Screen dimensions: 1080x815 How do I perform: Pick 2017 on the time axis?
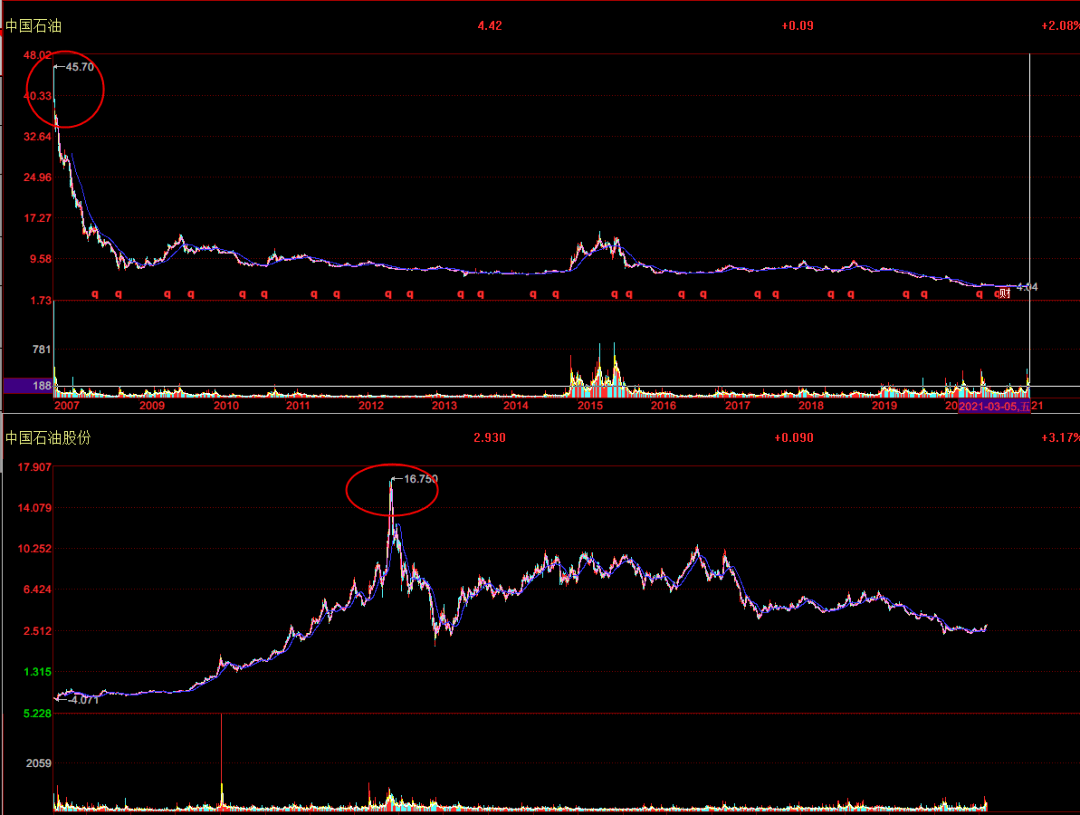click(x=738, y=405)
